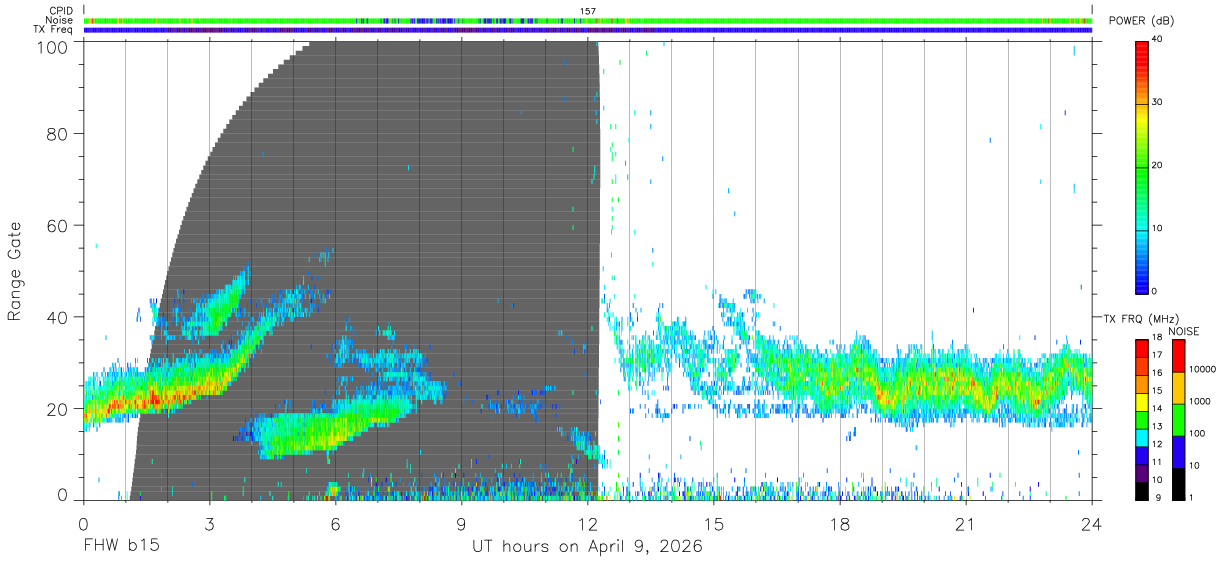This screenshot has height=567, width=1228.
Task: Click x-axis tick label '9'
Action: point(461,523)
